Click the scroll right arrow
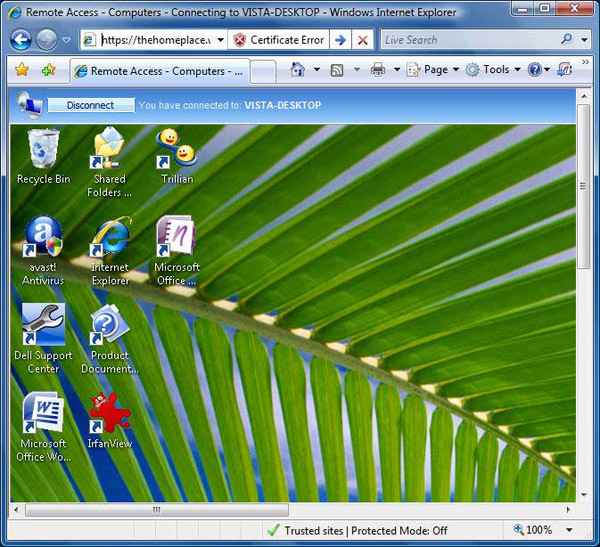 point(568,510)
